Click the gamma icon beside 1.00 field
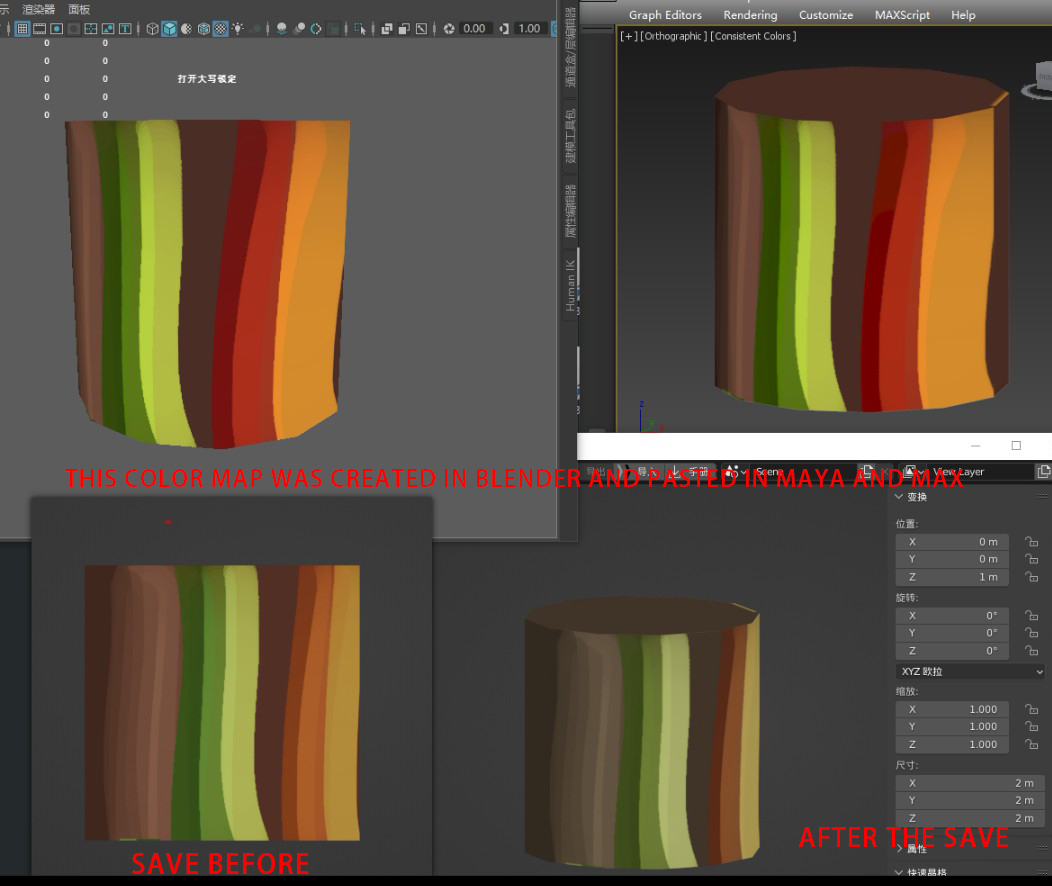This screenshot has width=1052, height=886. [x=504, y=29]
